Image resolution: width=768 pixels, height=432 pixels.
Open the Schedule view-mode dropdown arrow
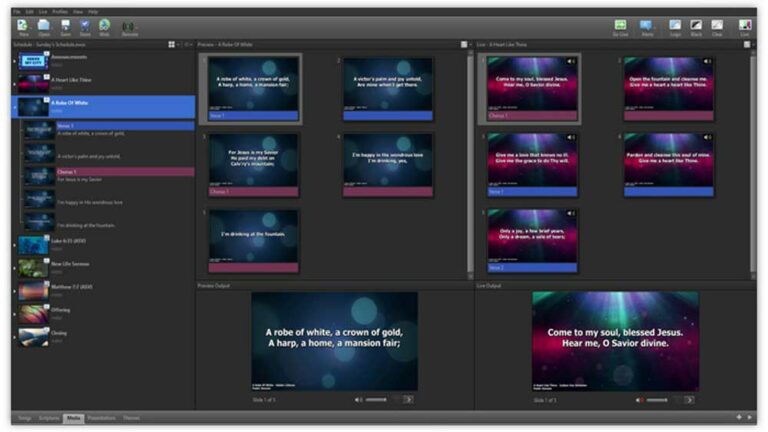(x=178, y=45)
